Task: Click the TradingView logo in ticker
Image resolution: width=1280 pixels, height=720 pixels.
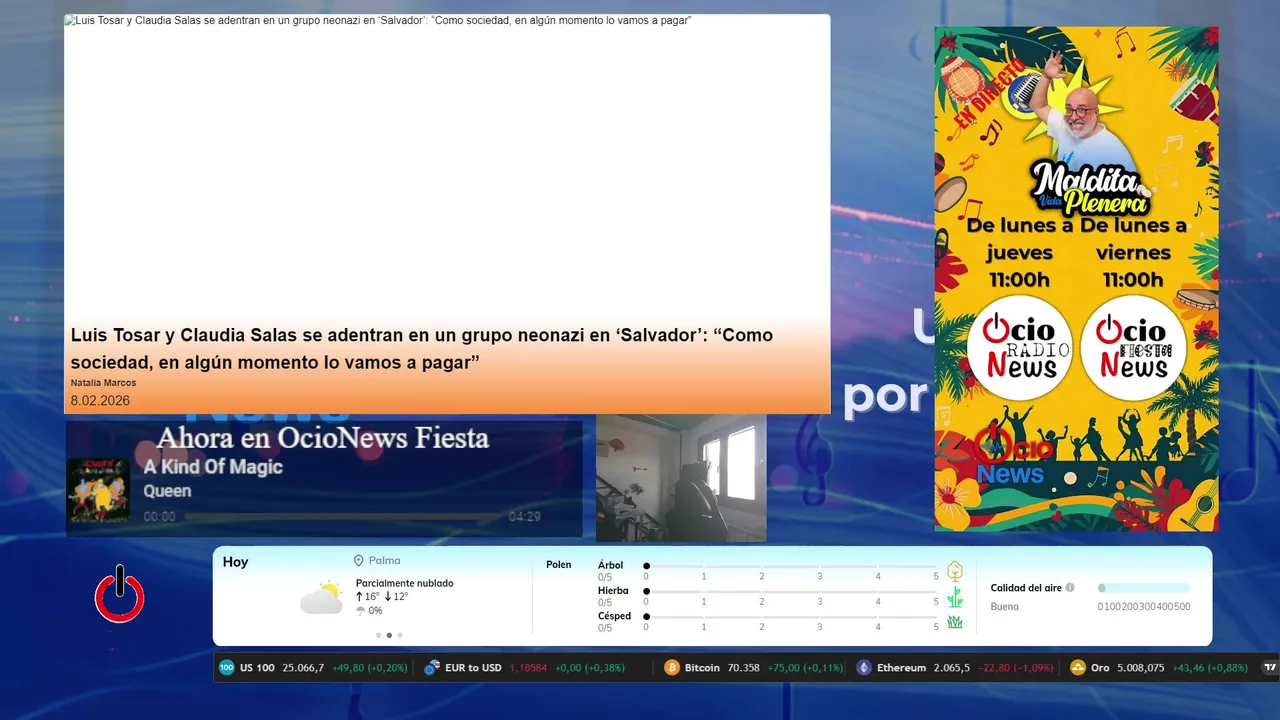Action: pyautogui.click(x=1271, y=668)
